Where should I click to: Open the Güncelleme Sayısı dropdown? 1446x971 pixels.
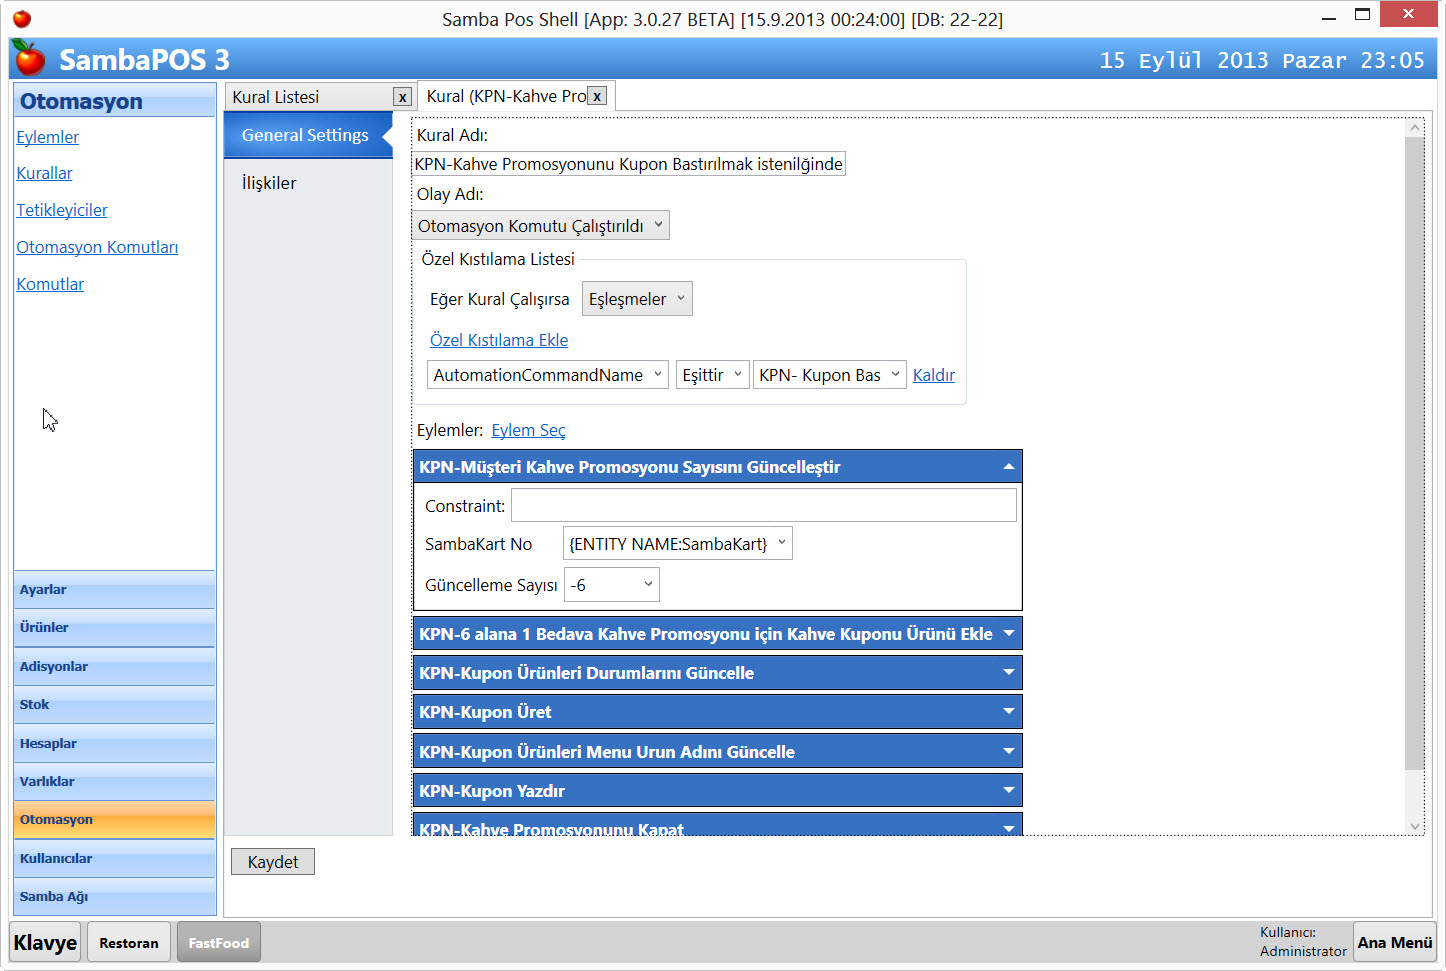tap(611, 585)
